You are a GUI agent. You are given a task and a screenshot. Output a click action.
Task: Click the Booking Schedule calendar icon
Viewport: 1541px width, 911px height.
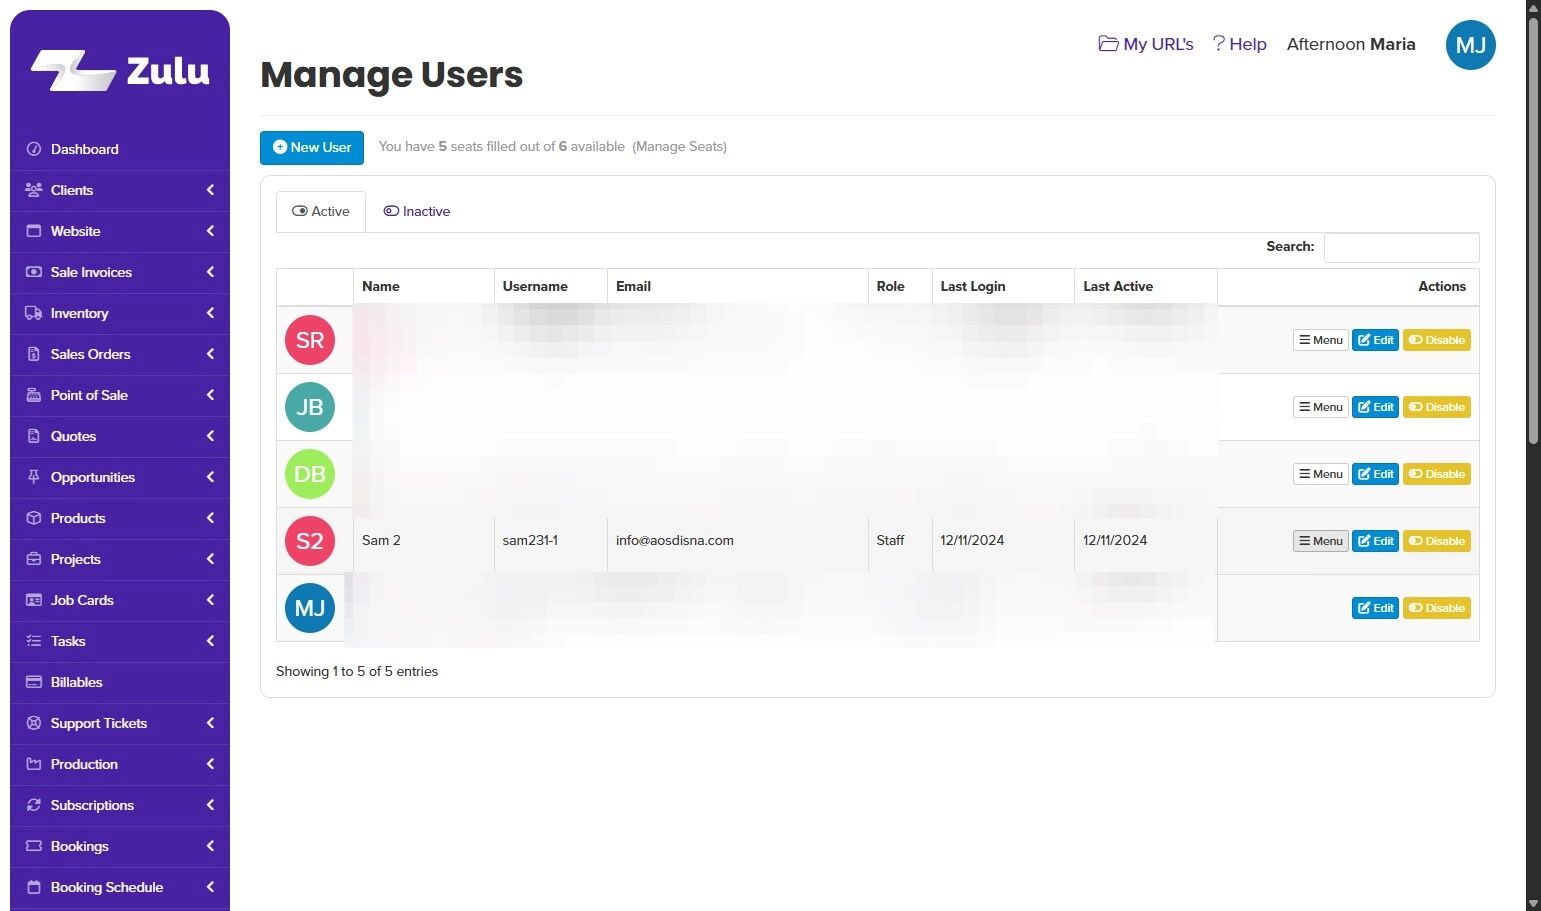tap(33, 887)
